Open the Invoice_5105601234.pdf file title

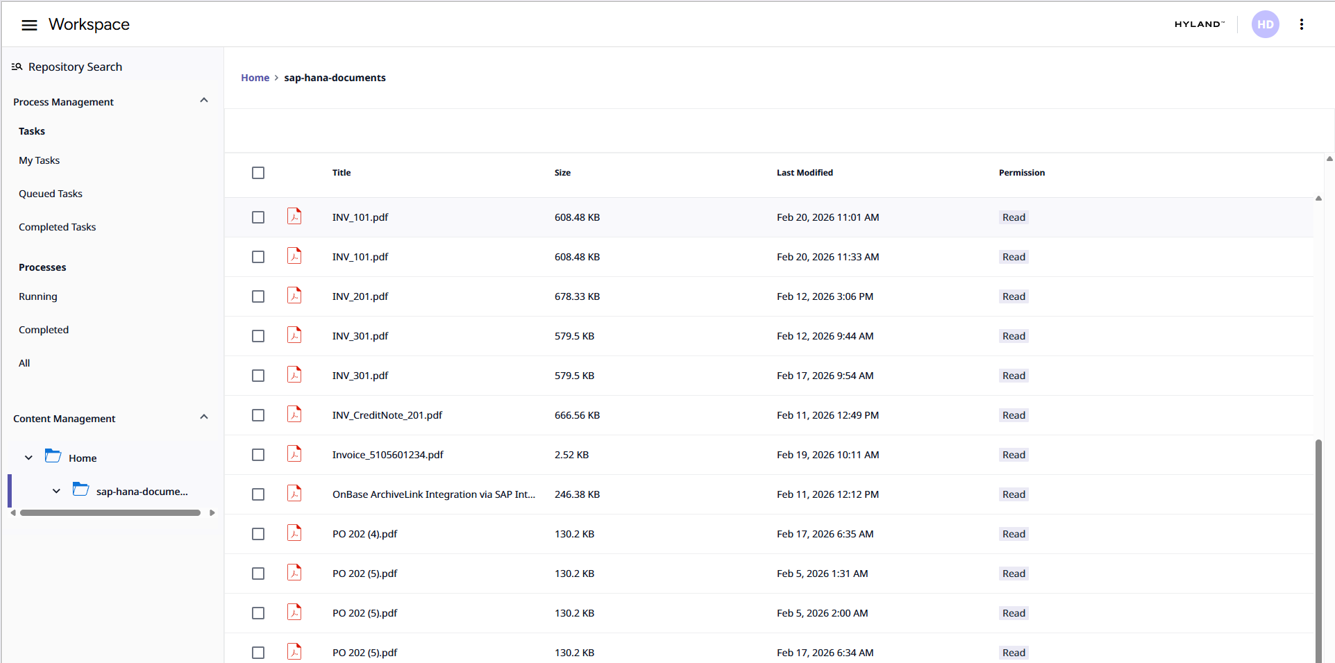[x=388, y=455]
